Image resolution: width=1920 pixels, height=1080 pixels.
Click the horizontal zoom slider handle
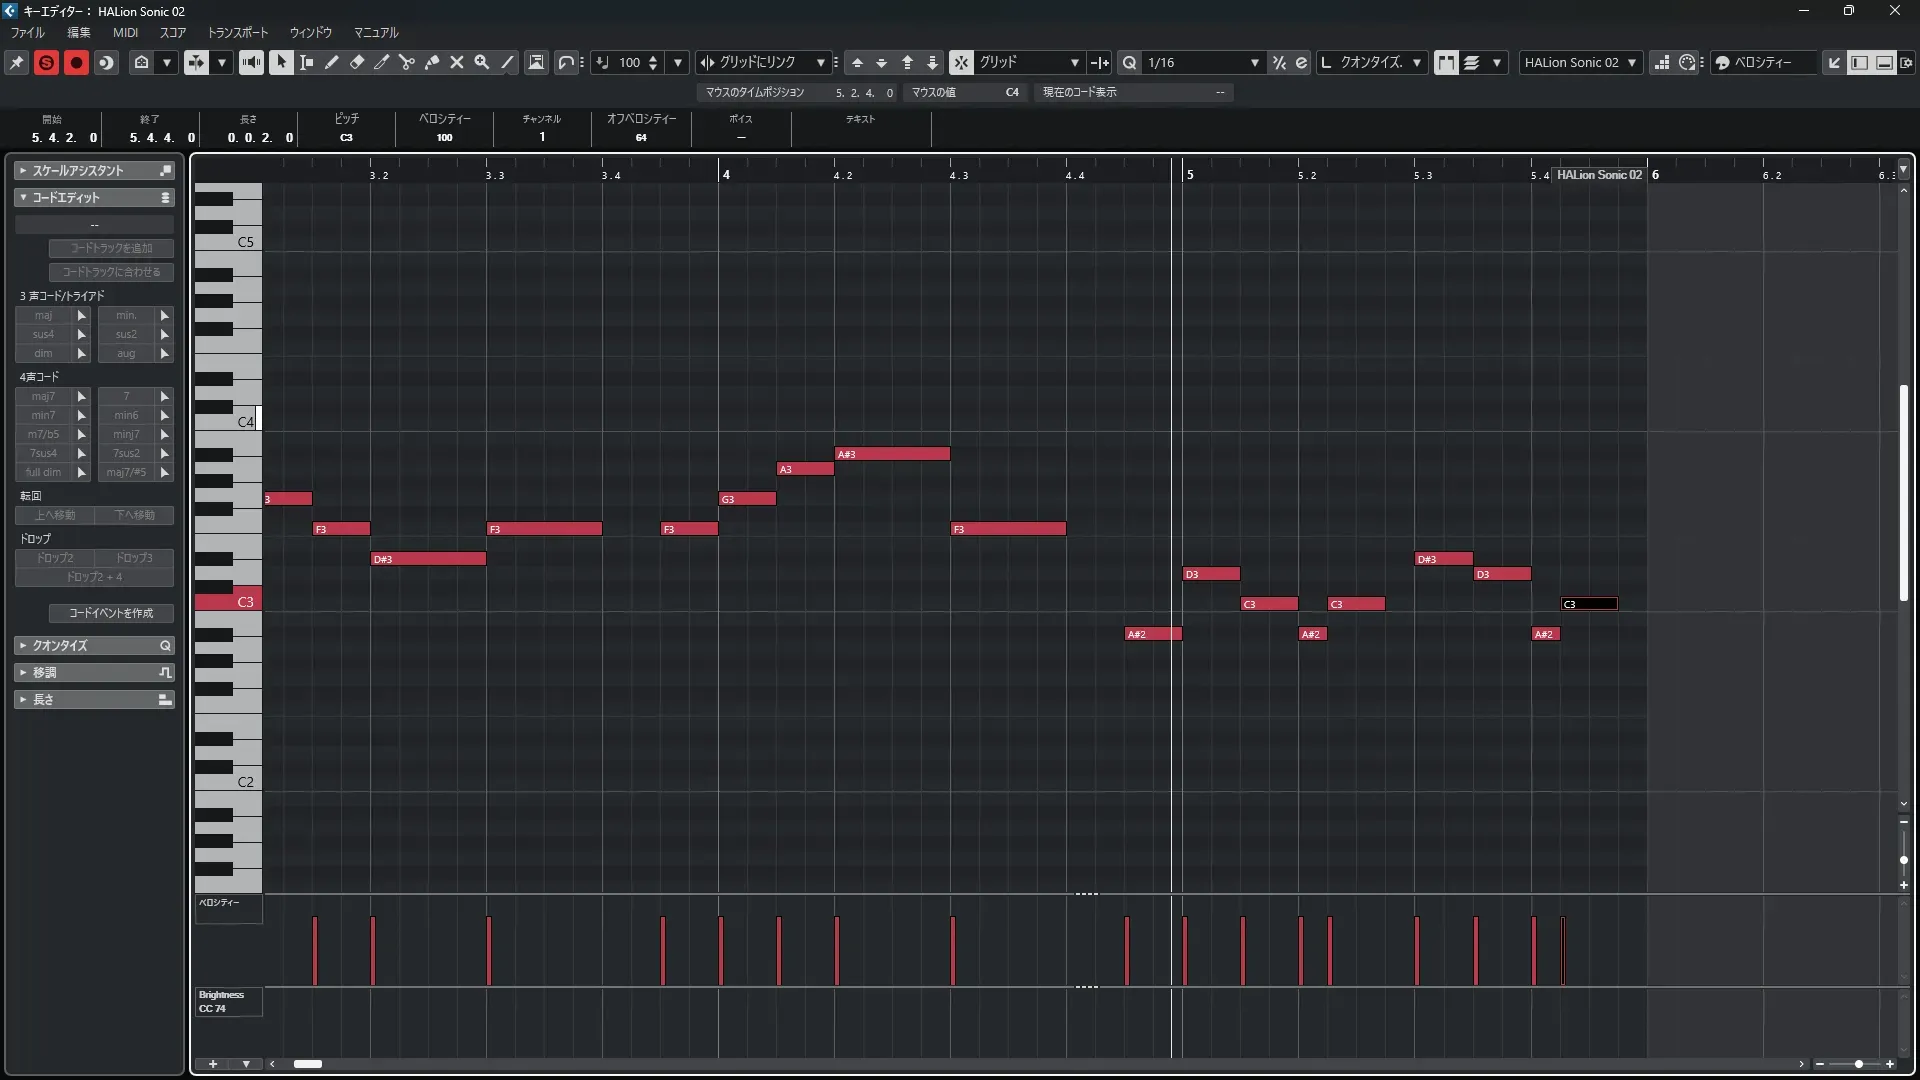1858,1064
